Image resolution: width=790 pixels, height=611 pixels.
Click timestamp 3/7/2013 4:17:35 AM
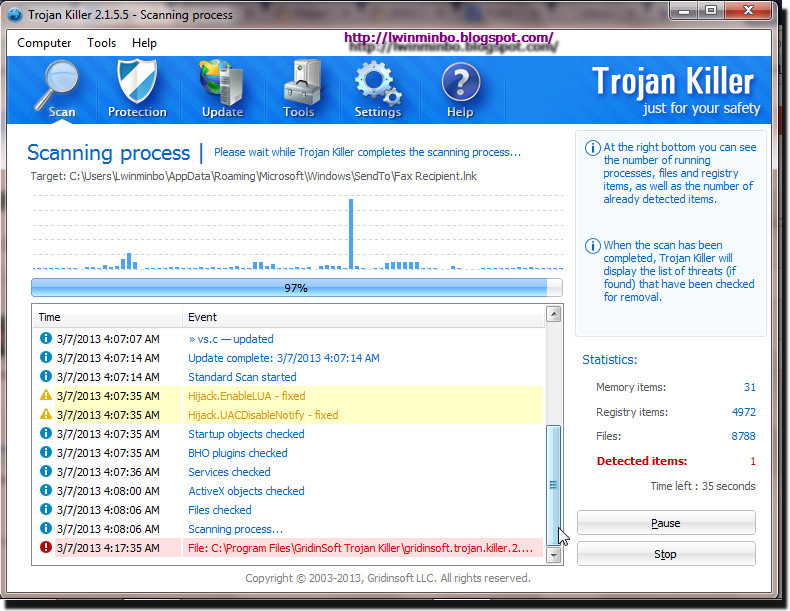[x=108, y=548]
